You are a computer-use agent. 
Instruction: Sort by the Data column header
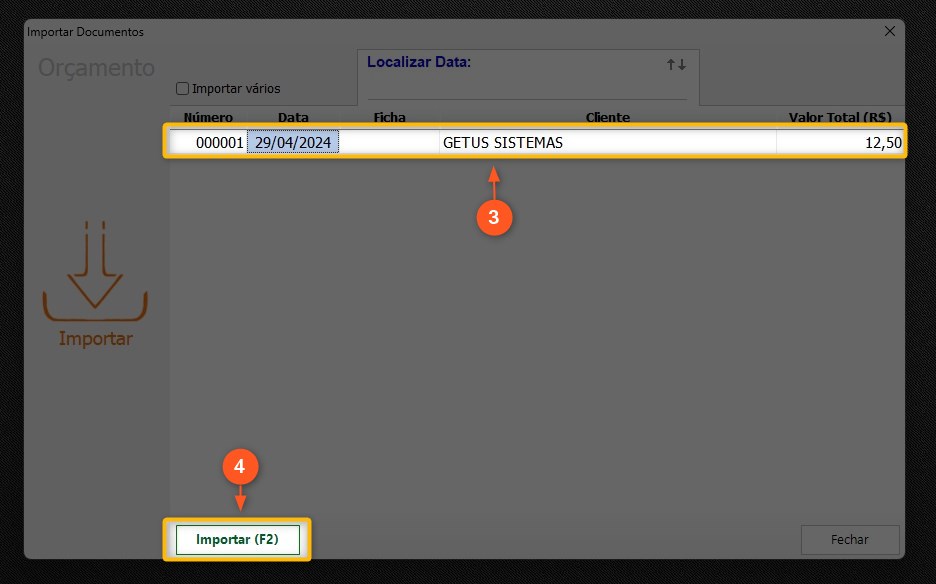click(293, 117)
